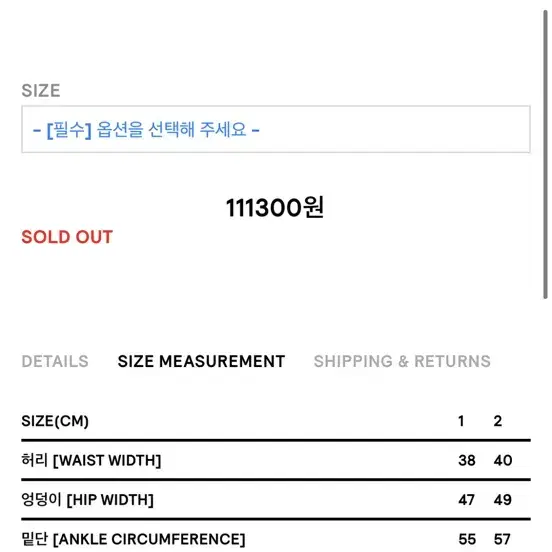The width and height of the screenshot is (552, 552).
Task: Click the SIZE heading label
Action: point(40,90)
